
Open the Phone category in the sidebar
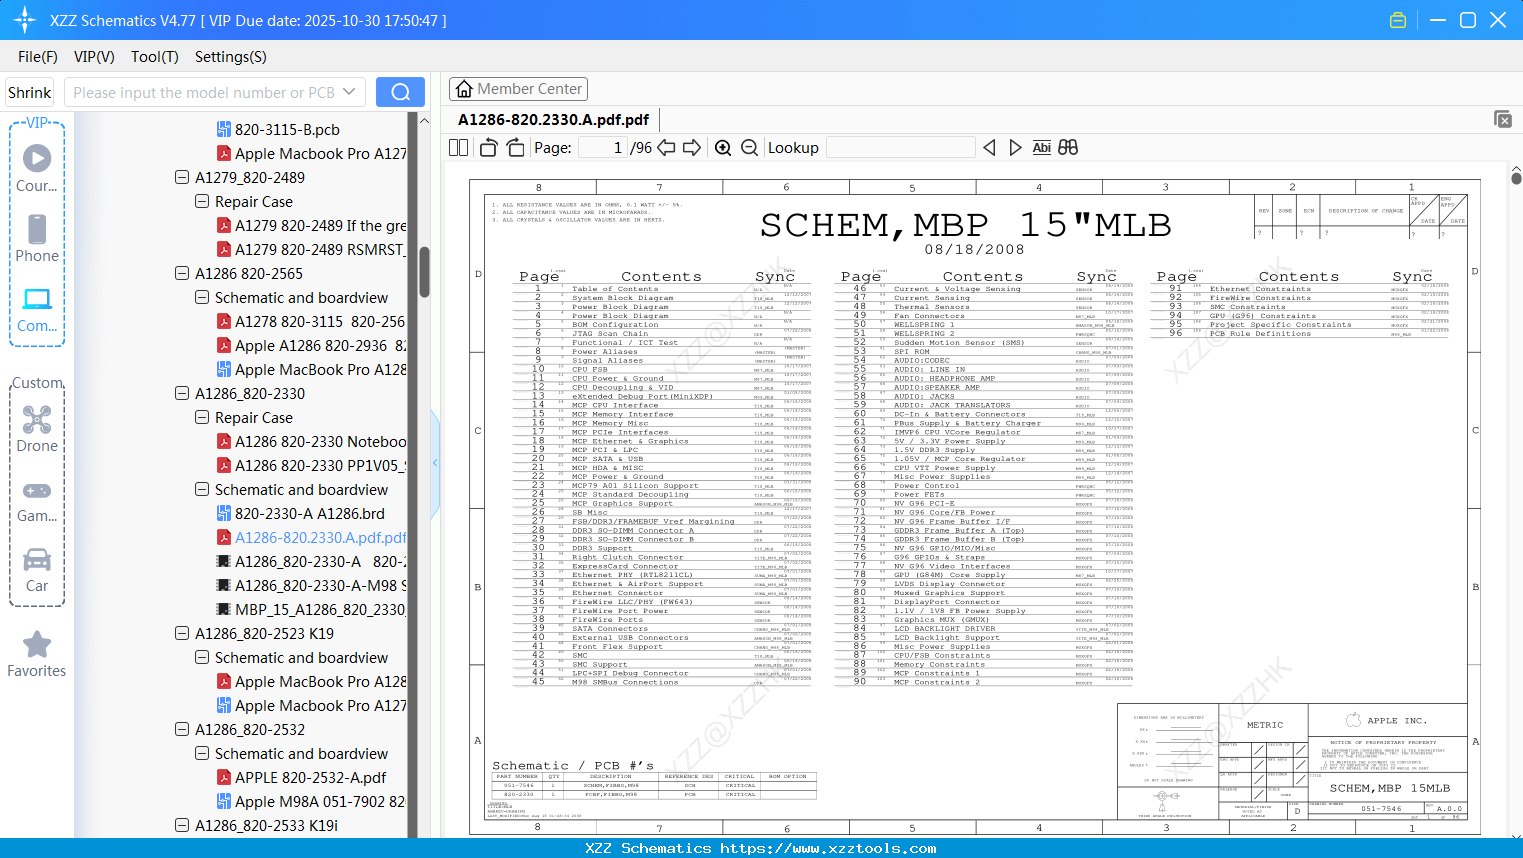(x=37, y=239)
